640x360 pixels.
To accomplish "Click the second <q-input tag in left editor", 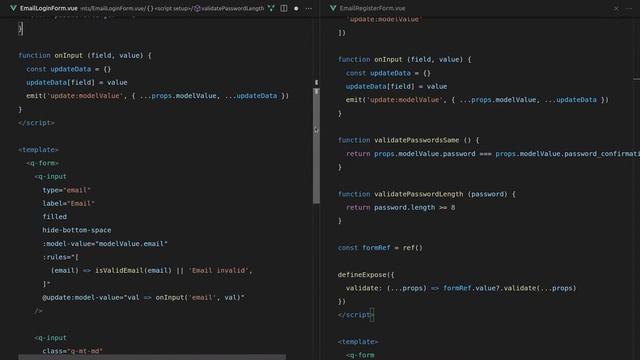I will point(50,338).
